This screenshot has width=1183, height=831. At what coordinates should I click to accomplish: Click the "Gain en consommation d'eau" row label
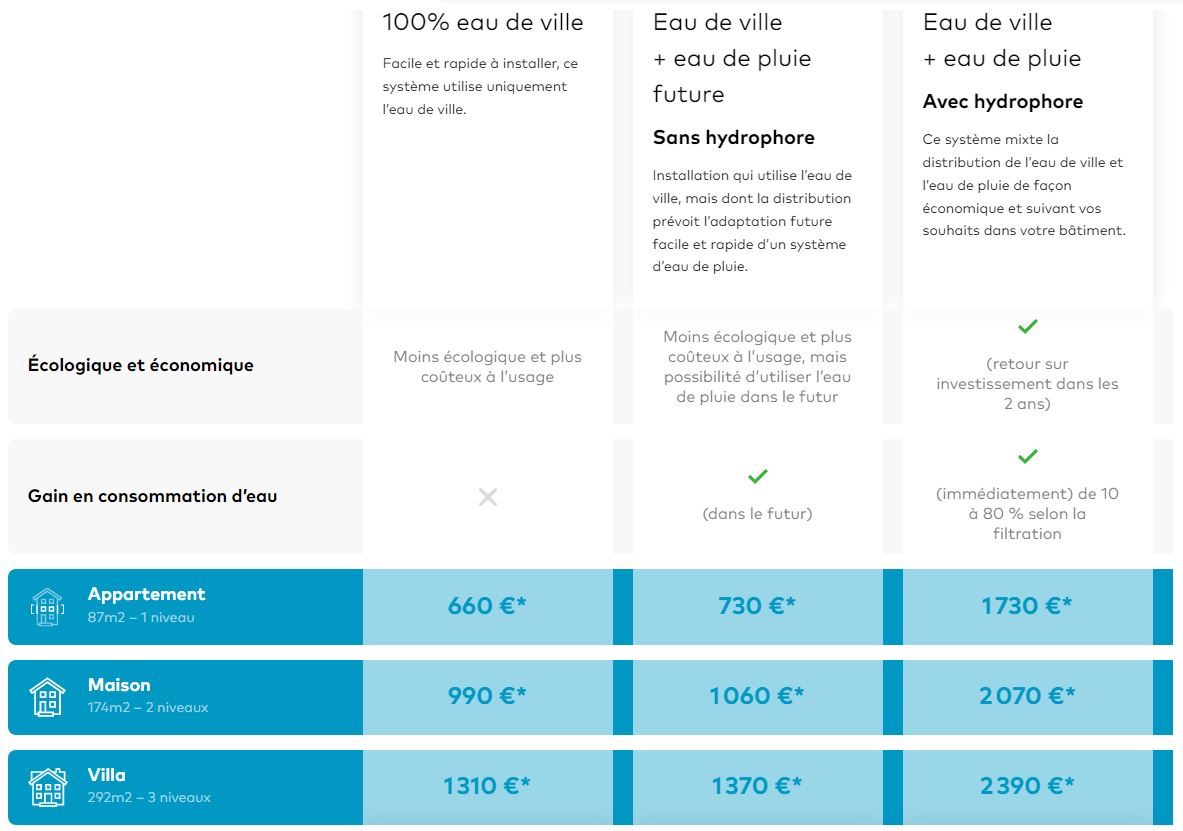click(153, 496)
